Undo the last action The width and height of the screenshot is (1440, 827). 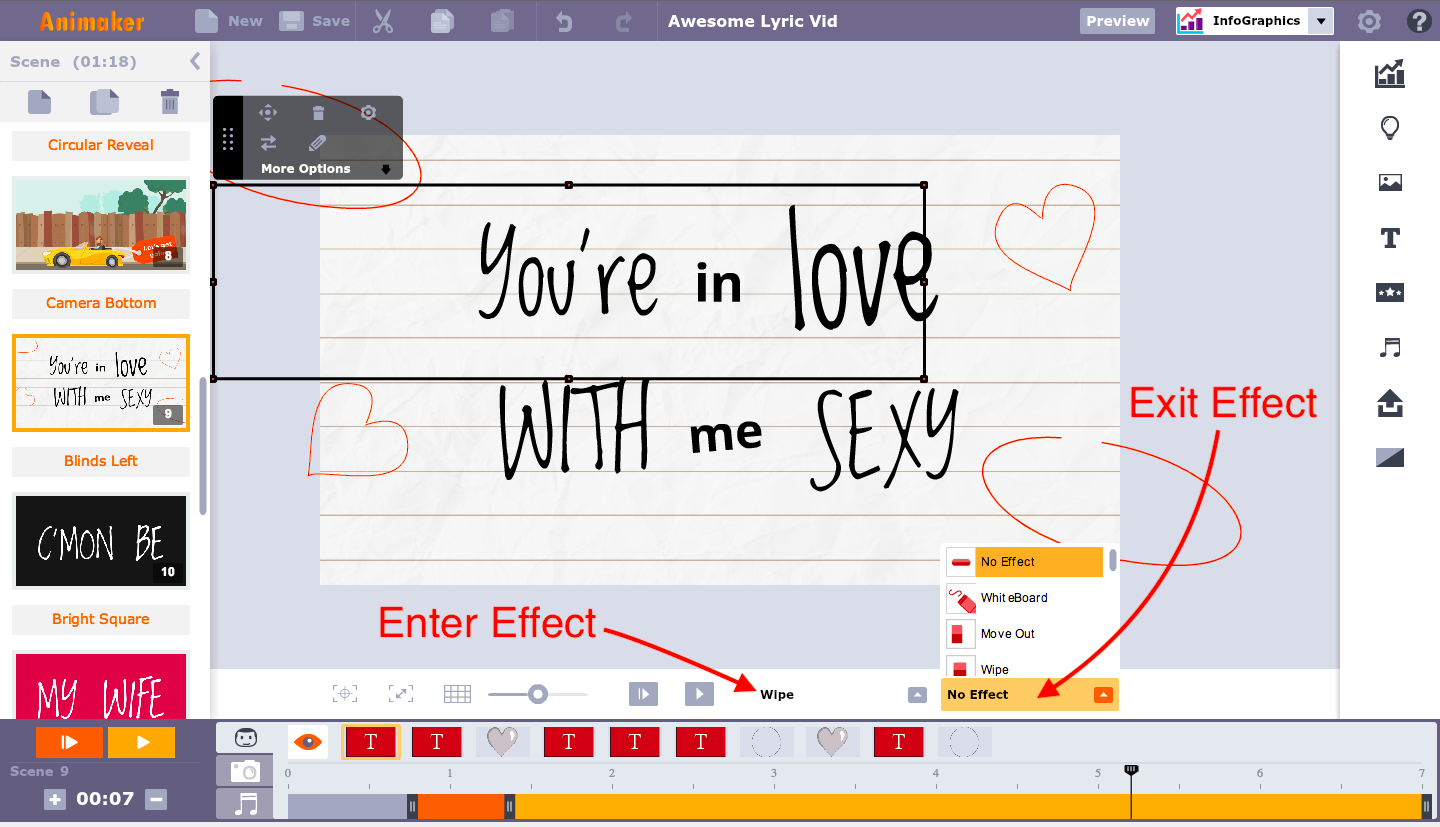tap(564, 21)
